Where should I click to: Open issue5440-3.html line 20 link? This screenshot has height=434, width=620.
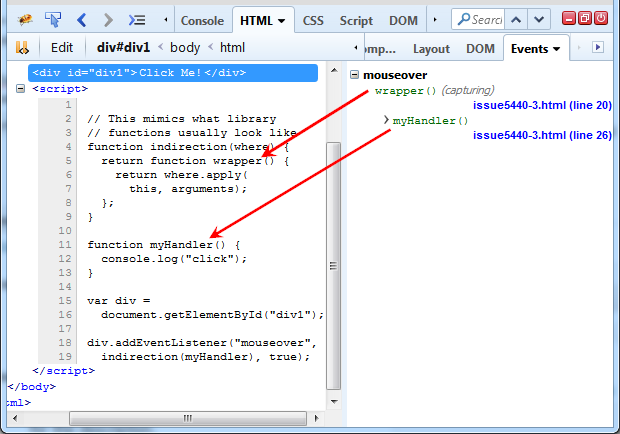pos(542,105)
